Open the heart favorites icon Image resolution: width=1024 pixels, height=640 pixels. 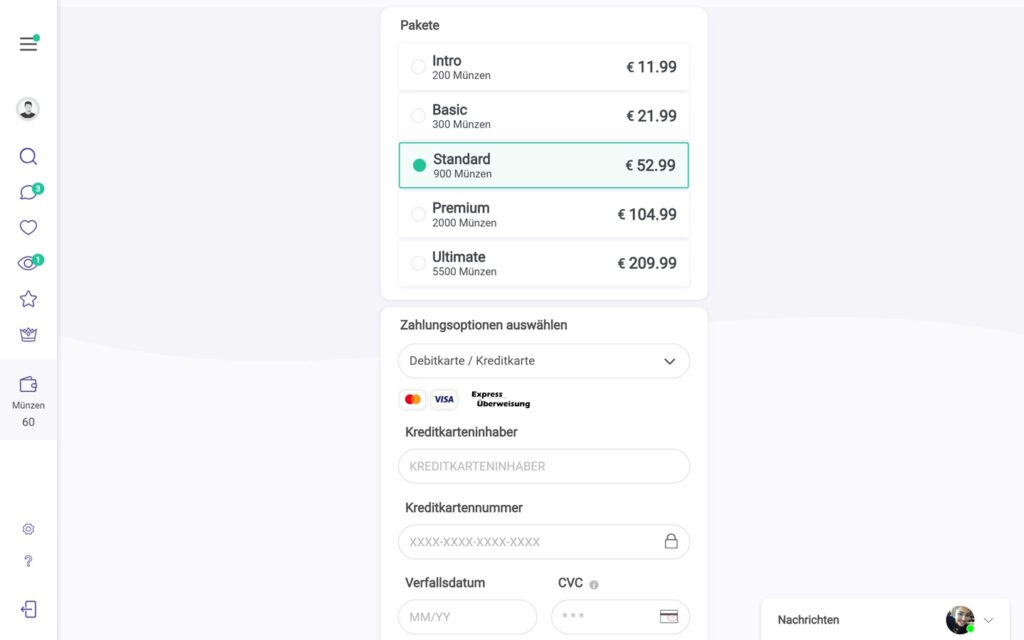(x=28, y=227)
